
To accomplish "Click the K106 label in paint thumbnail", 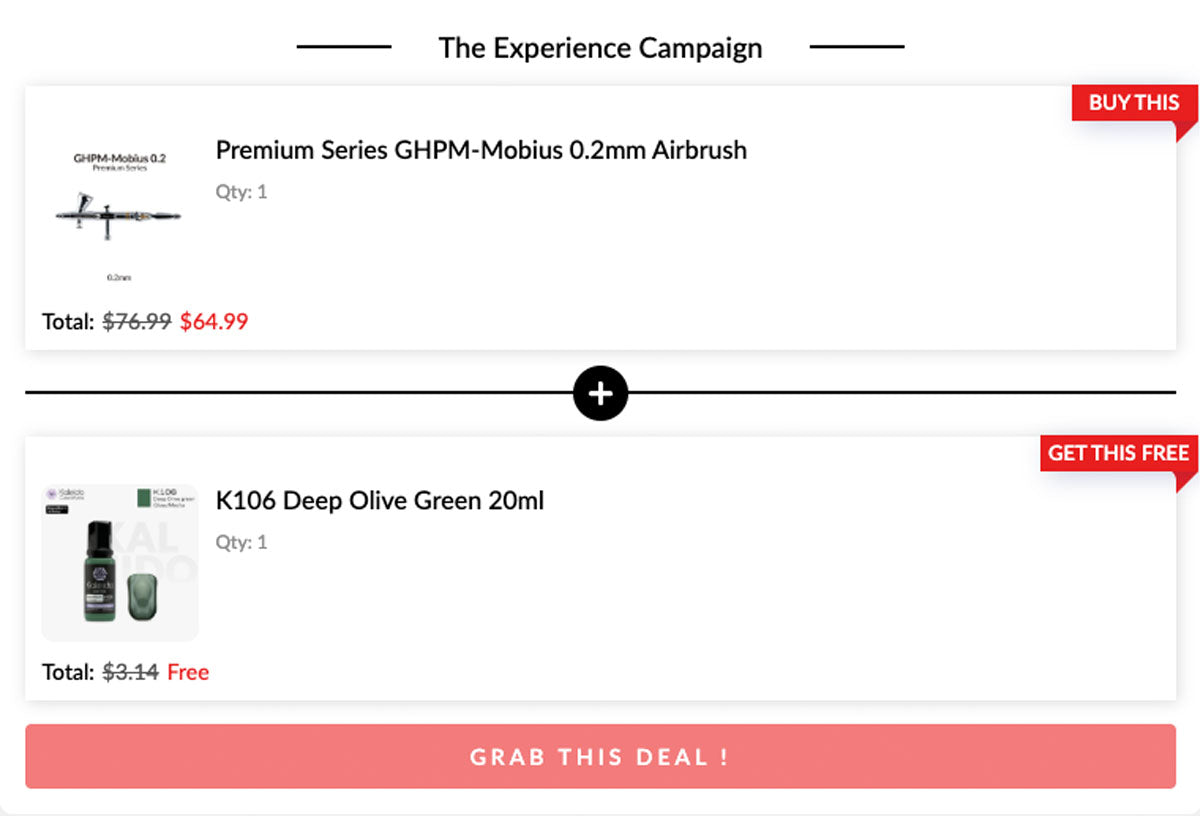I will [x=167, y=493].
